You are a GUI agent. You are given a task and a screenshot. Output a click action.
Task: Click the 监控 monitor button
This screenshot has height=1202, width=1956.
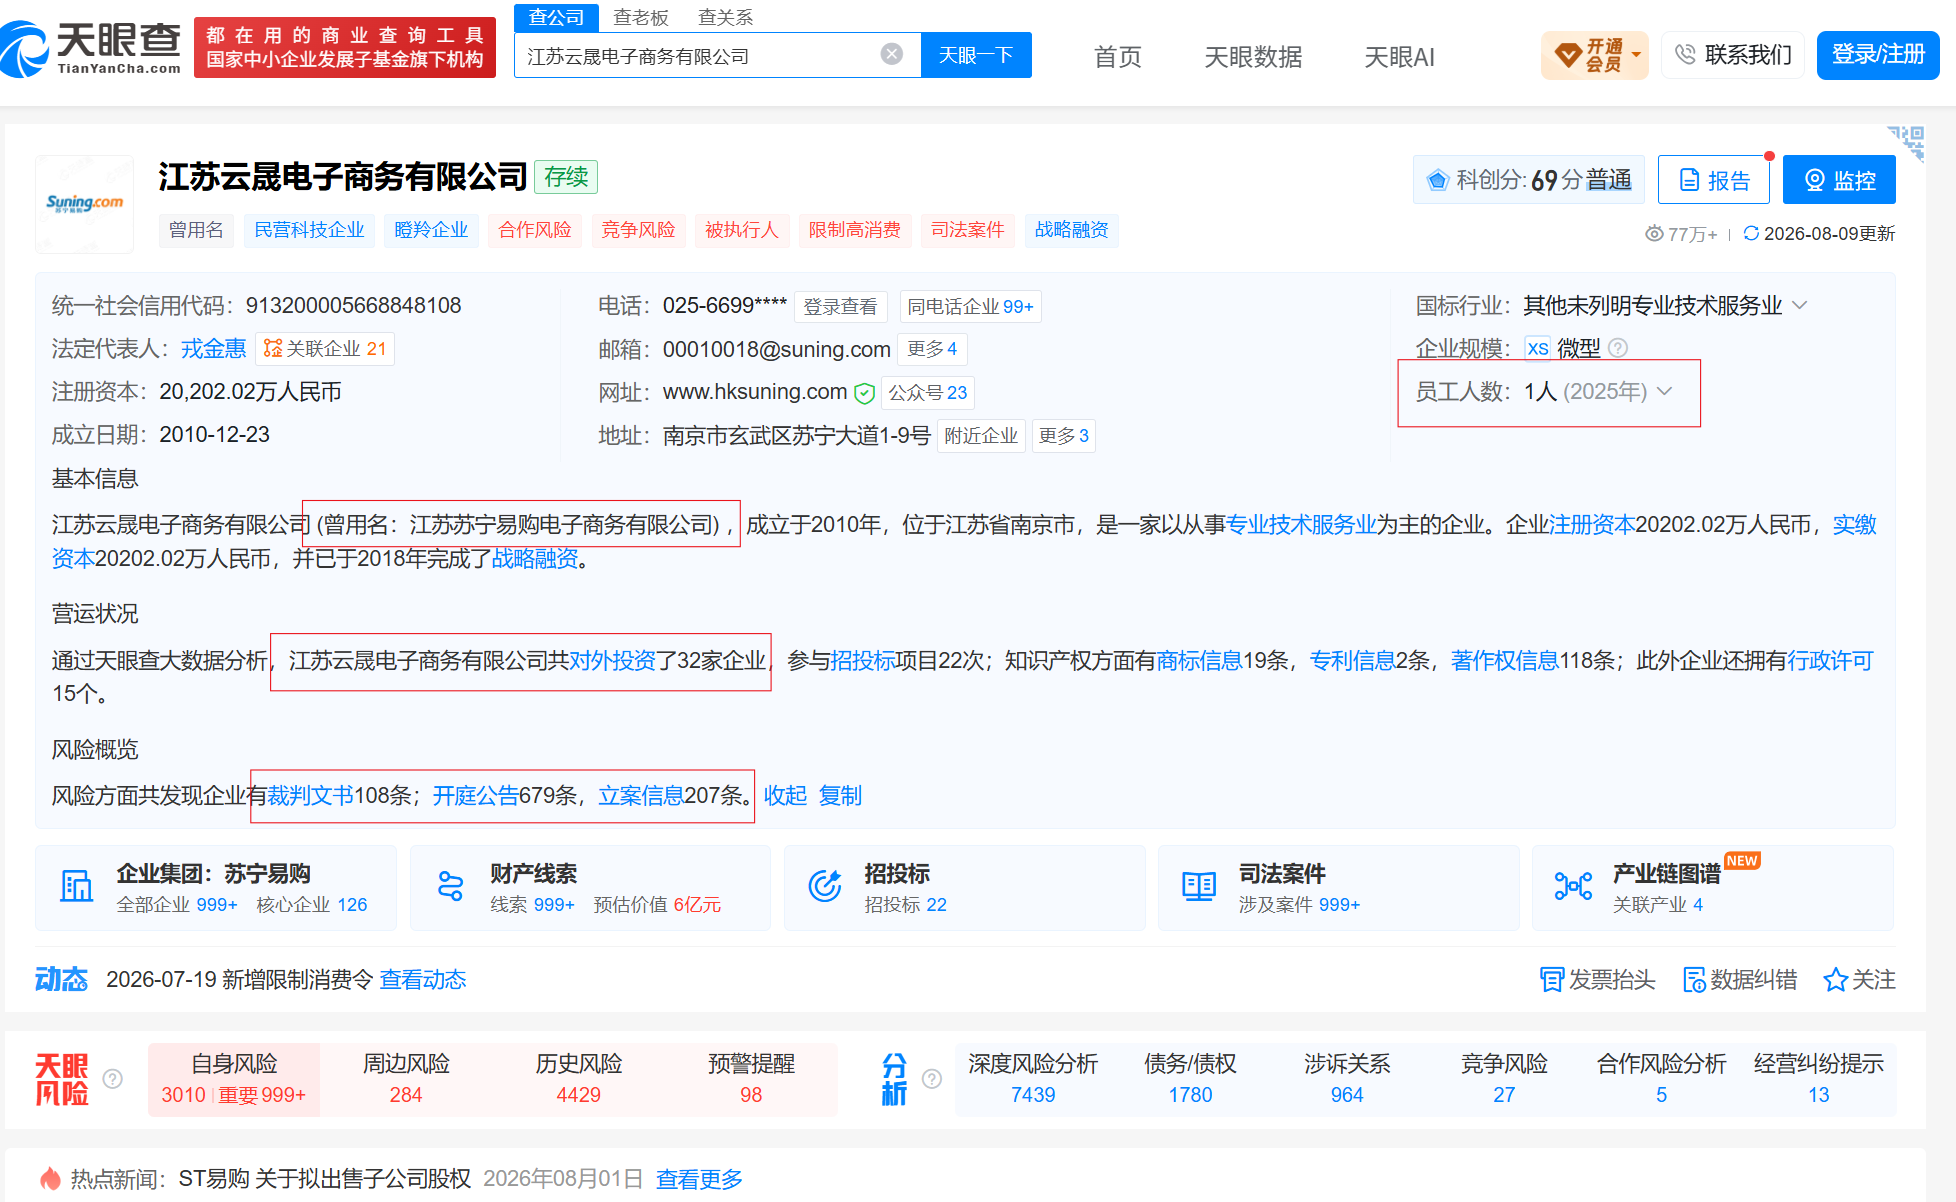click(1839, 180)
